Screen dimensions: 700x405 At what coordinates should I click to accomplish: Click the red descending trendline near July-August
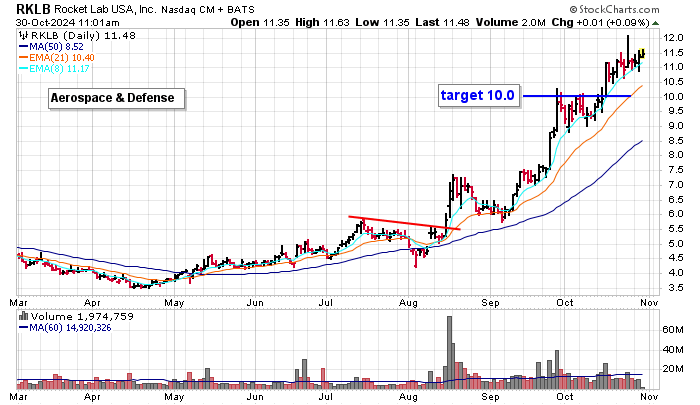coord(404,223)
